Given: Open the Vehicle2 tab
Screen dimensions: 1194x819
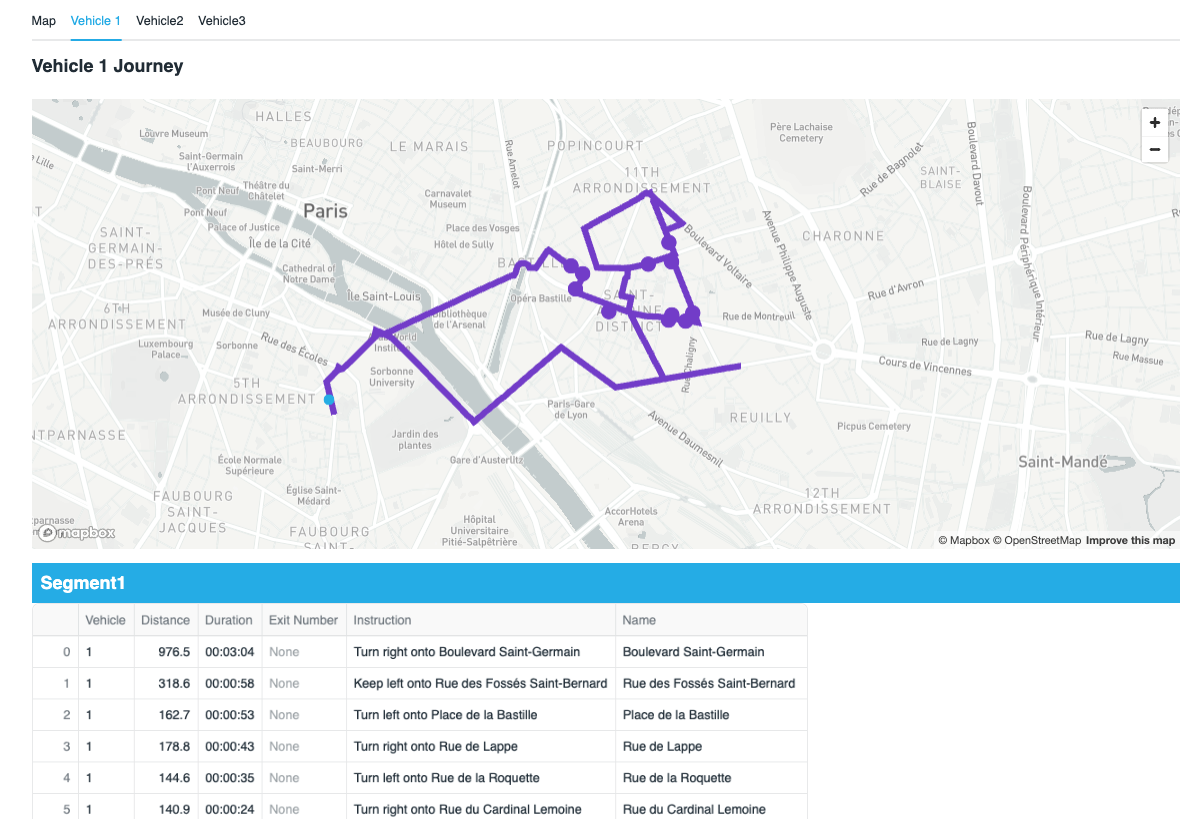Looking at the screenshot, I should coord(159,20).
